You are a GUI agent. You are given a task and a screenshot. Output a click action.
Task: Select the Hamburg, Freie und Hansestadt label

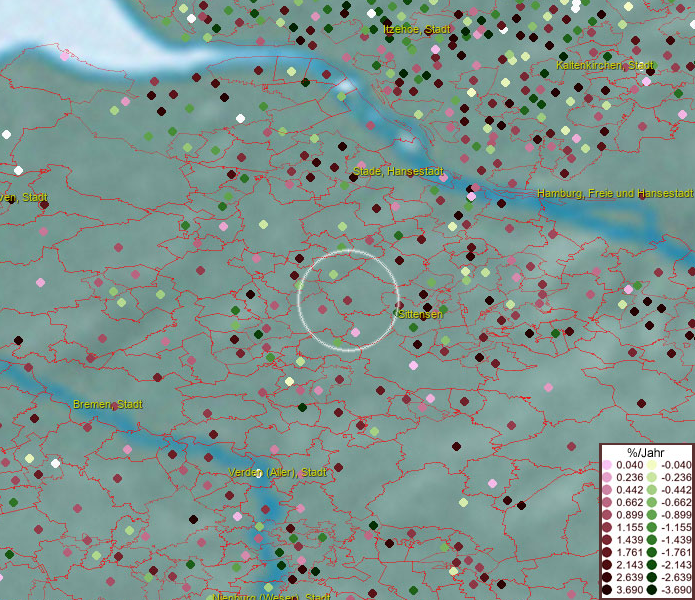pyautogui.click(x=614, y=193)
